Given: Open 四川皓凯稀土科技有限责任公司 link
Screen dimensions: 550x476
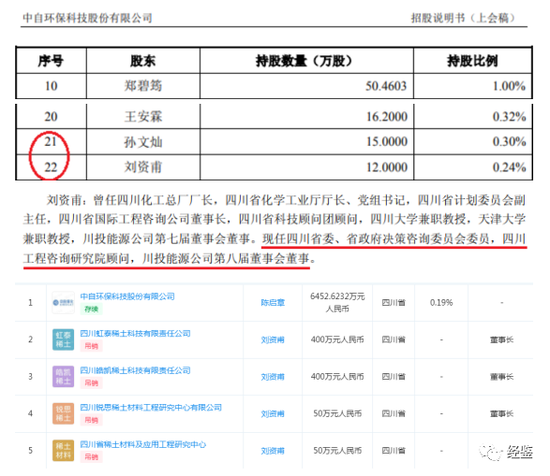Looking at the screenshot, I should (135, 370).
